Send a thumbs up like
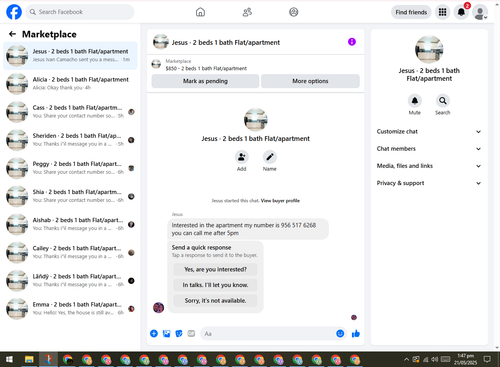The image size is (500, 367). (x=356, y=333)
